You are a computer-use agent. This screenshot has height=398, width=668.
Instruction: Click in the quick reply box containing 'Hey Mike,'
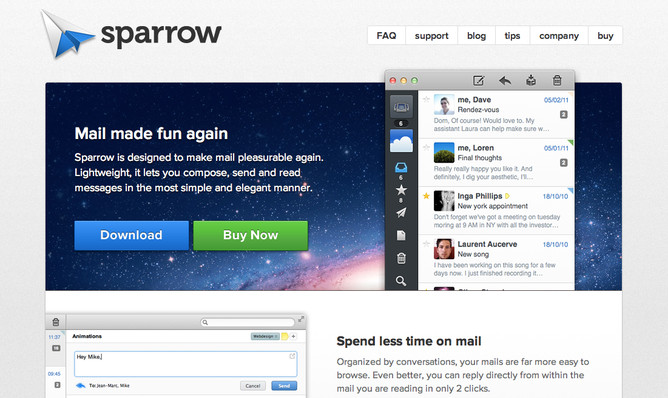tap(186, 364)
